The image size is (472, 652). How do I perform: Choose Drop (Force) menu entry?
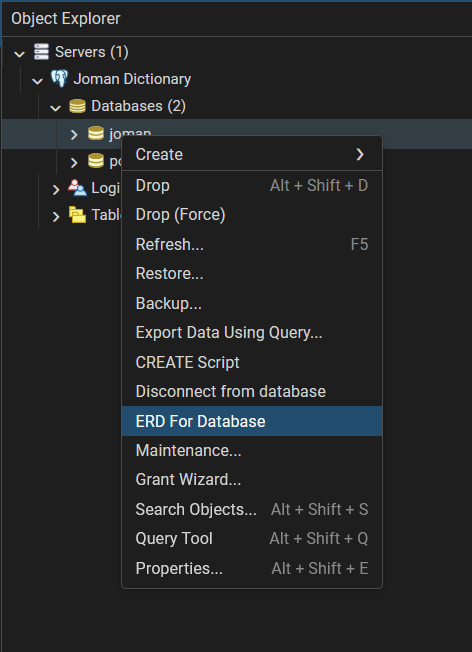(x=252, y=215)
